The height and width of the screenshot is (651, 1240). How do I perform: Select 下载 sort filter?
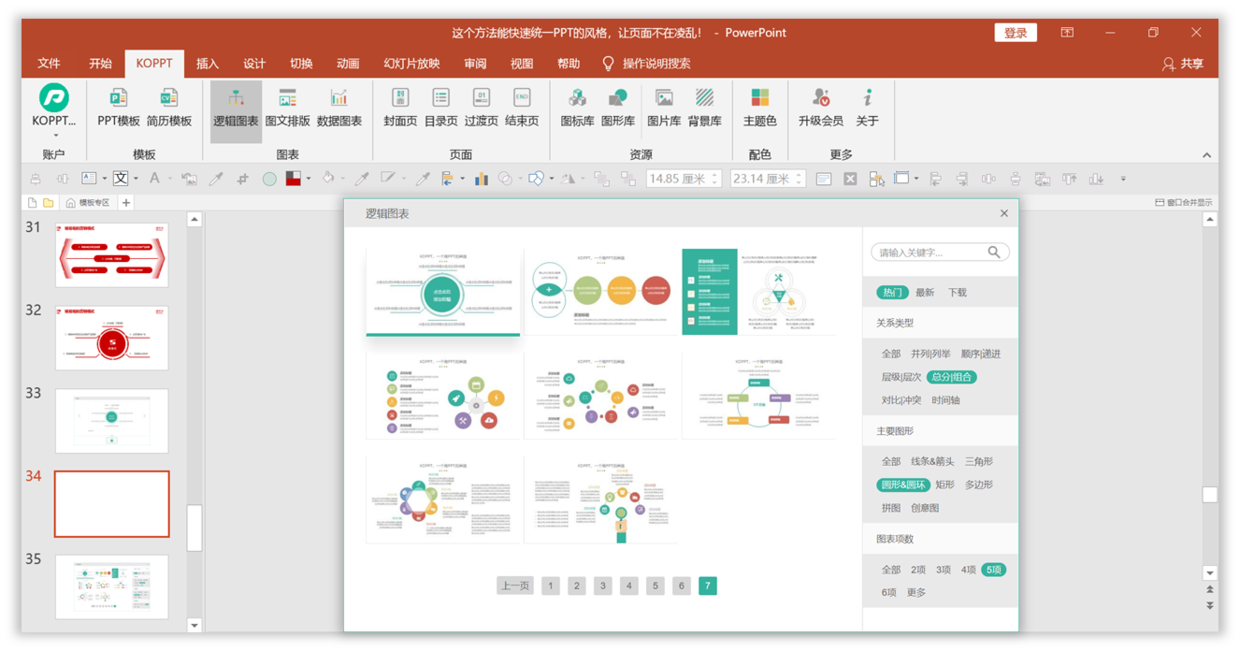point(957,292)
